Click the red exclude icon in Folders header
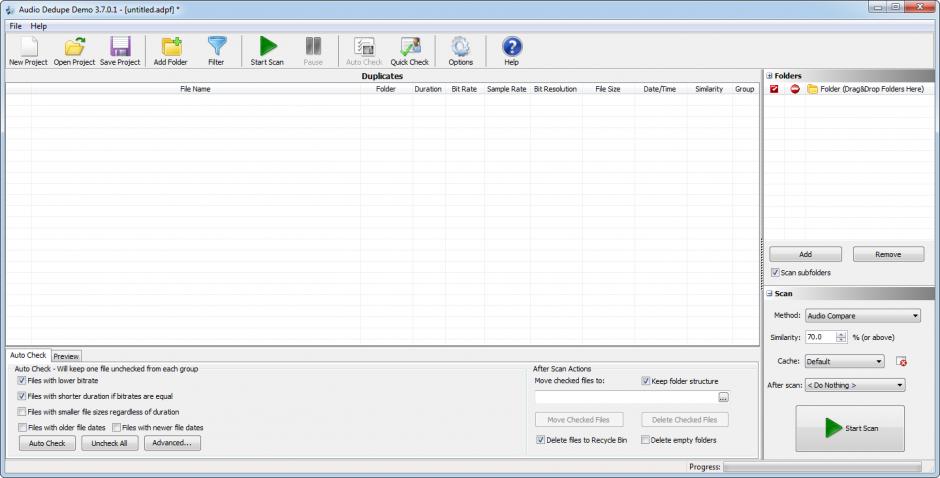The height and width of the screenshot is (478, 940). [x=795, y=89]
